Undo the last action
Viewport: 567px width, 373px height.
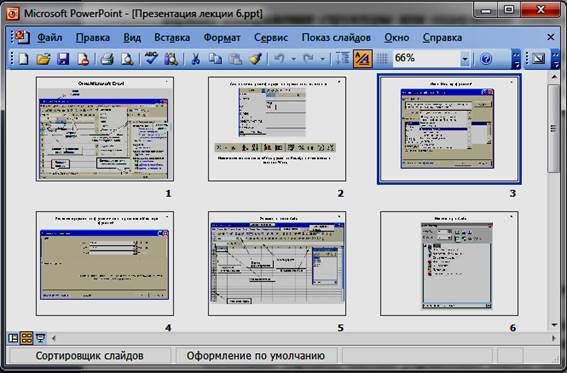279,59
